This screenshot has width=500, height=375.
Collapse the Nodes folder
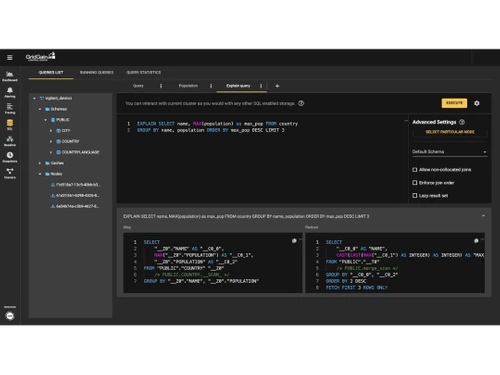[40, 174]
